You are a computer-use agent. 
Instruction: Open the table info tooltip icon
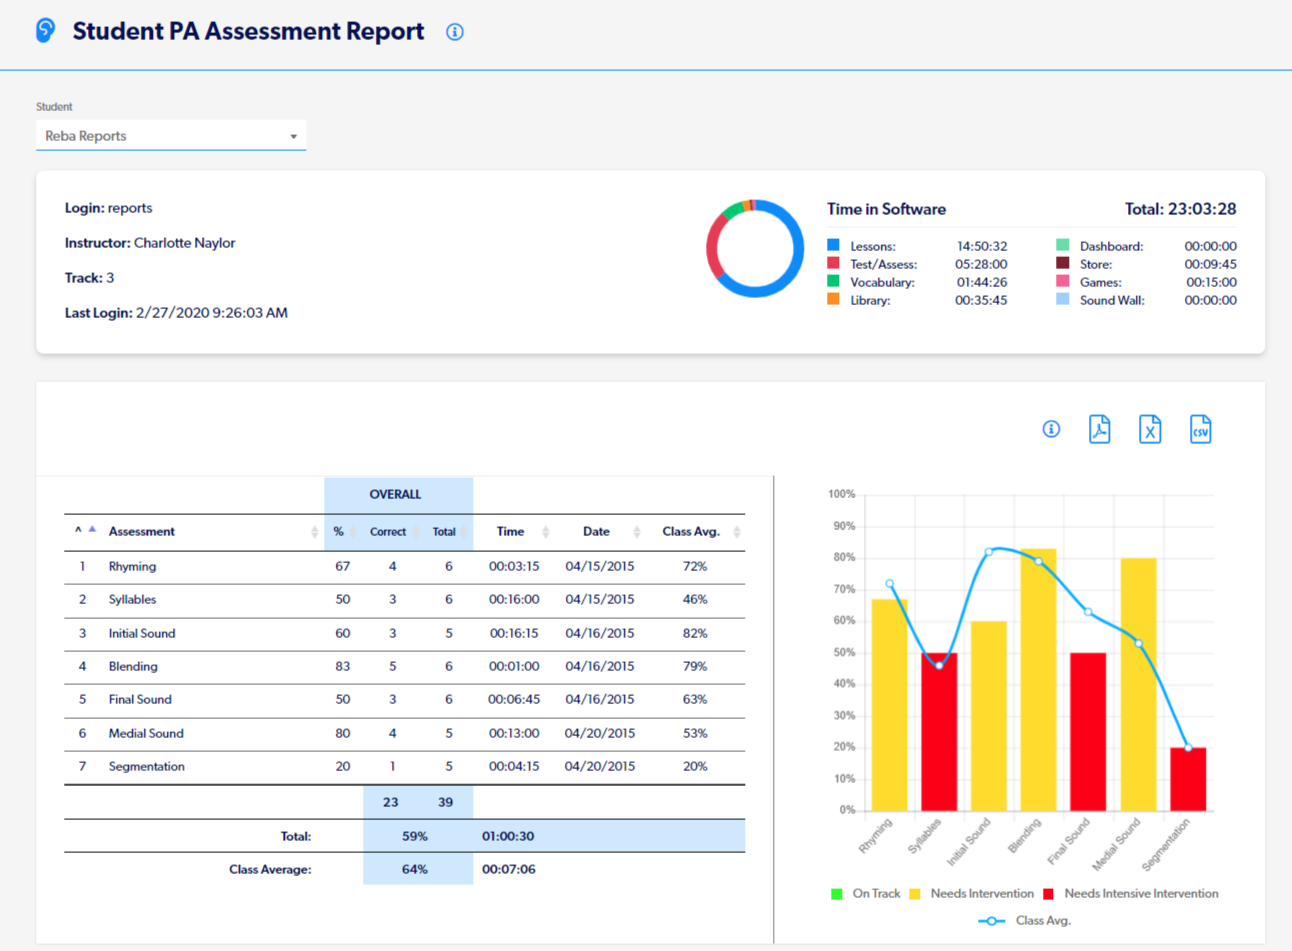(1049, 429)
